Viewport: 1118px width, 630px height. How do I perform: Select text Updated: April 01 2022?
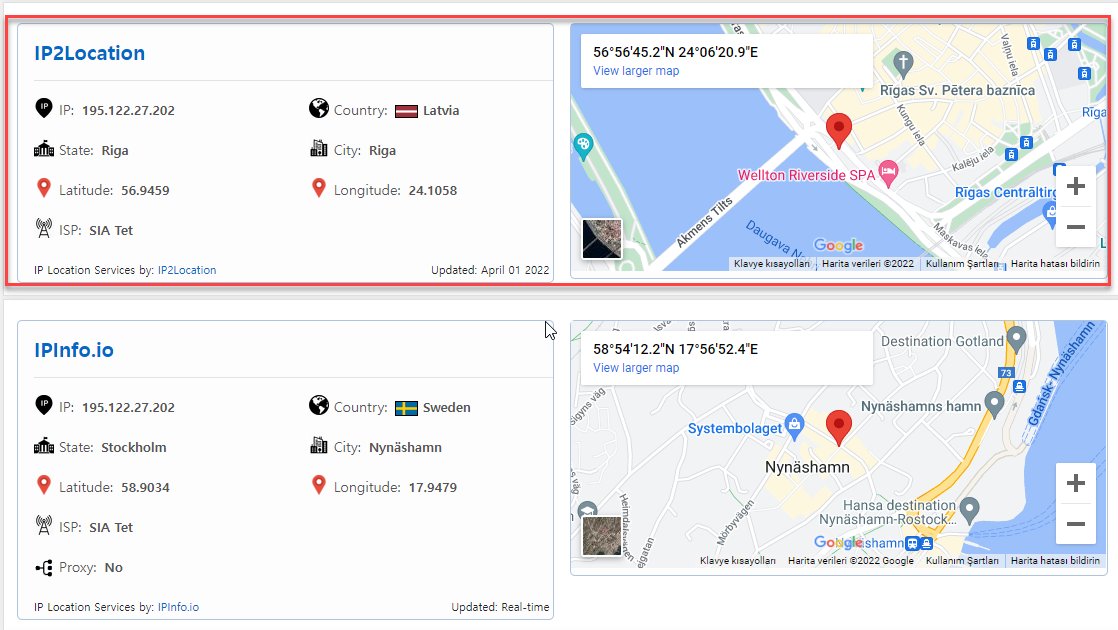click(490, 270)
